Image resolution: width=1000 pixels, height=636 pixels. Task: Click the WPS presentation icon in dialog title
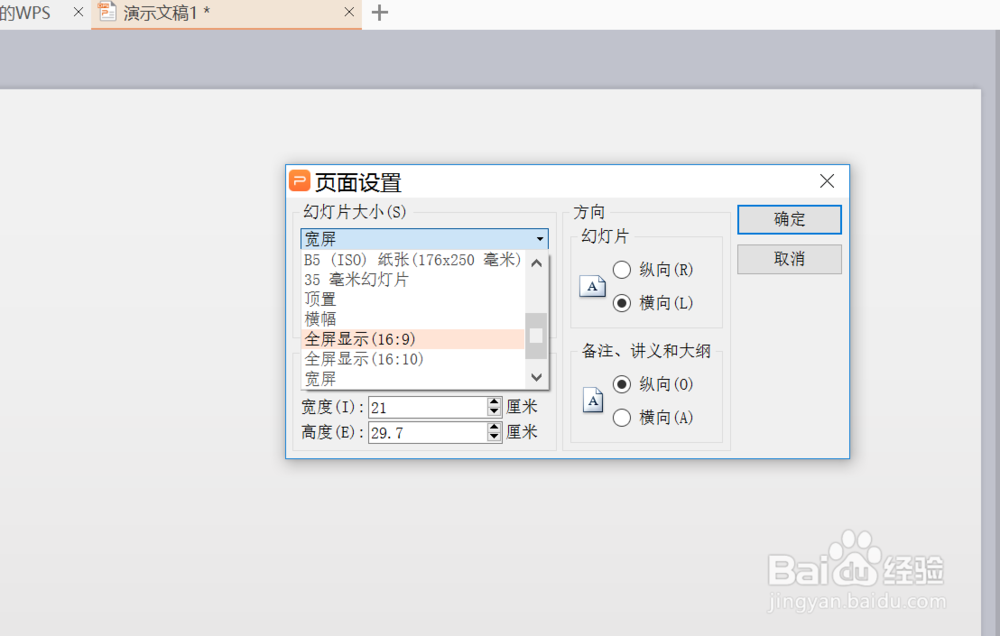(299, 181)
